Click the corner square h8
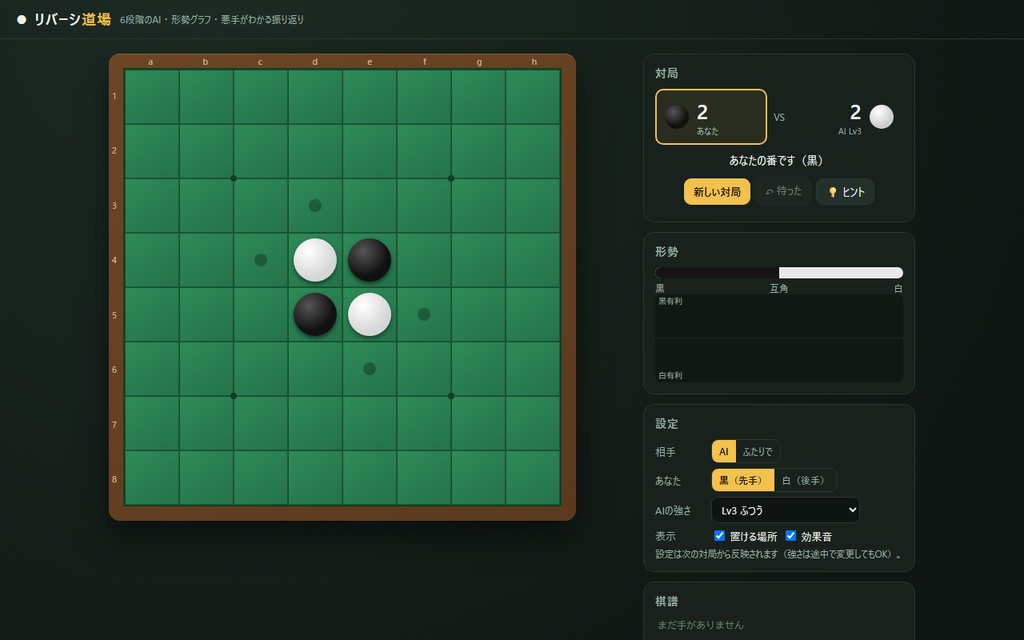Viewport: 1024px width, 640px height. click(533, 477)
